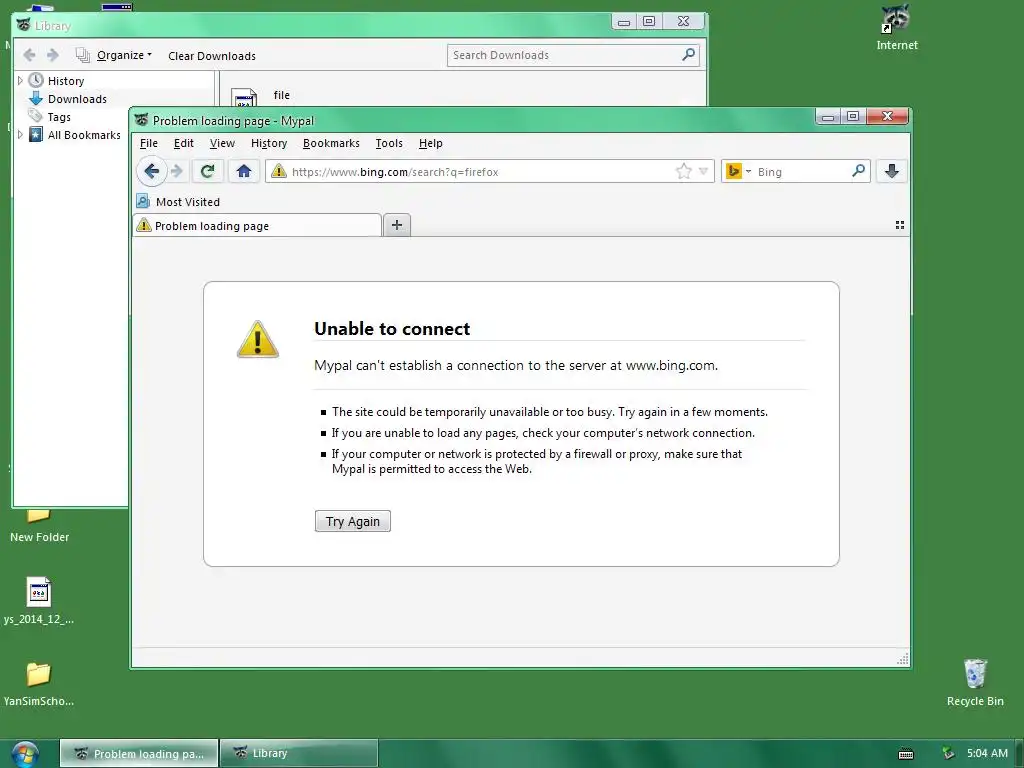
Task: Open the Tools menu
Action: click(389, 143)
